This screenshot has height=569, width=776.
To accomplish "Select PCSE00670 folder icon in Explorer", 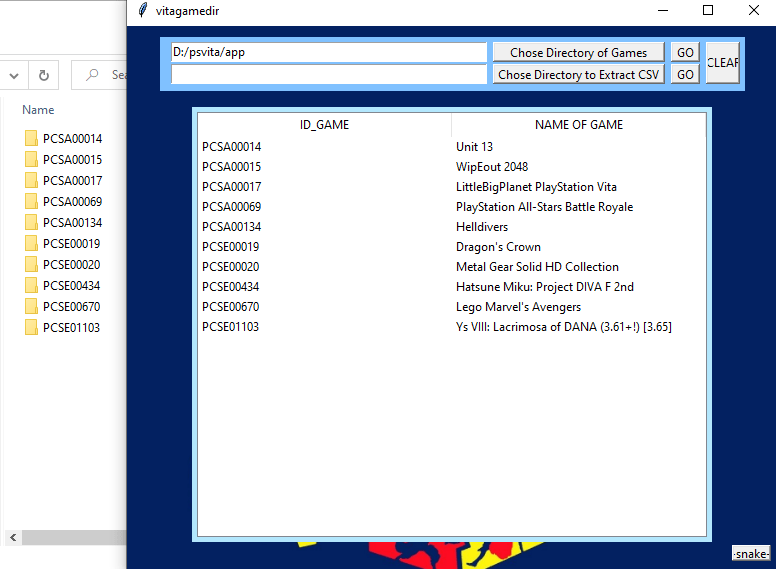I will (x=31, y=306).
